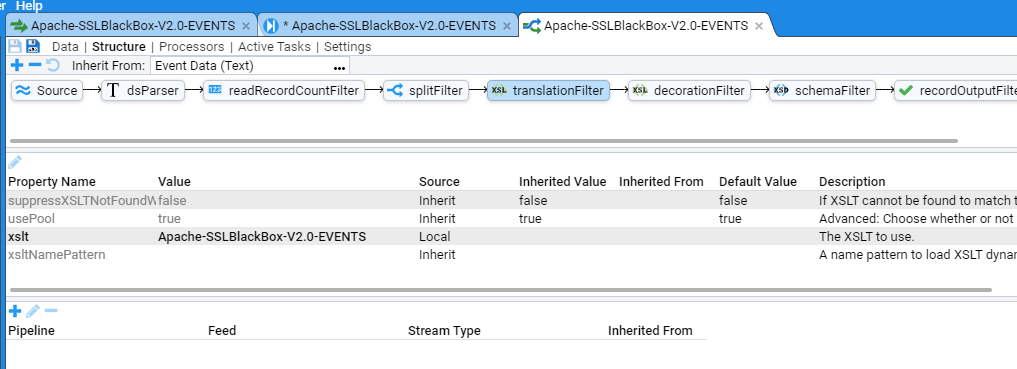Add a pipeline element with the plus icon
1017x369 pixels.
[17, 65]
